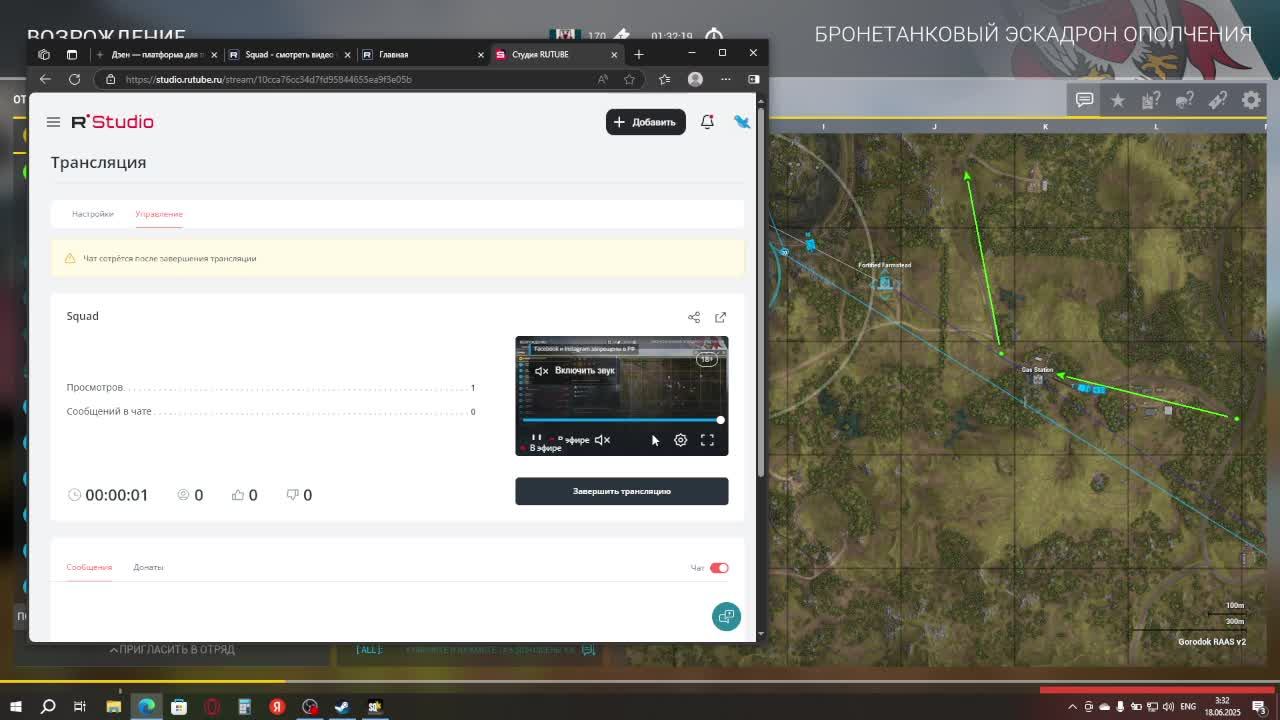
Task: Click the blue bird icon beside notifications
Action: [741, 122]
